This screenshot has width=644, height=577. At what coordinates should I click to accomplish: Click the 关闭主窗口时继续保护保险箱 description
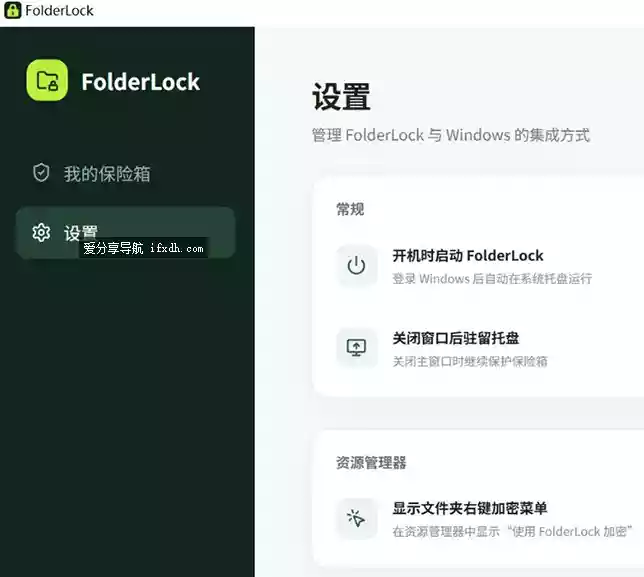click(x=470, y=361)
